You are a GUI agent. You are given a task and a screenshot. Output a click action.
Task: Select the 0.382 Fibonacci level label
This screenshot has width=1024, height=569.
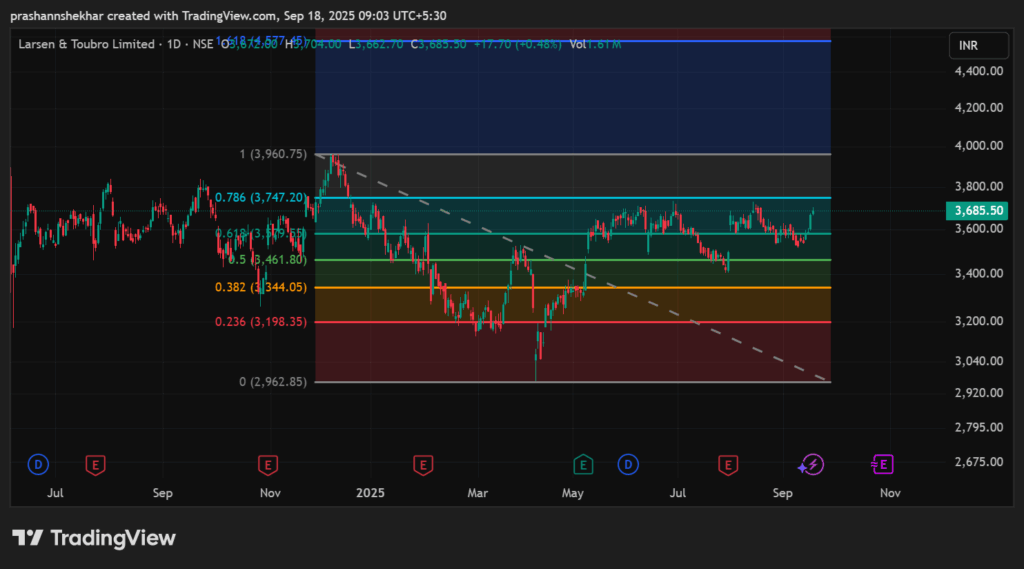(261, 288)
